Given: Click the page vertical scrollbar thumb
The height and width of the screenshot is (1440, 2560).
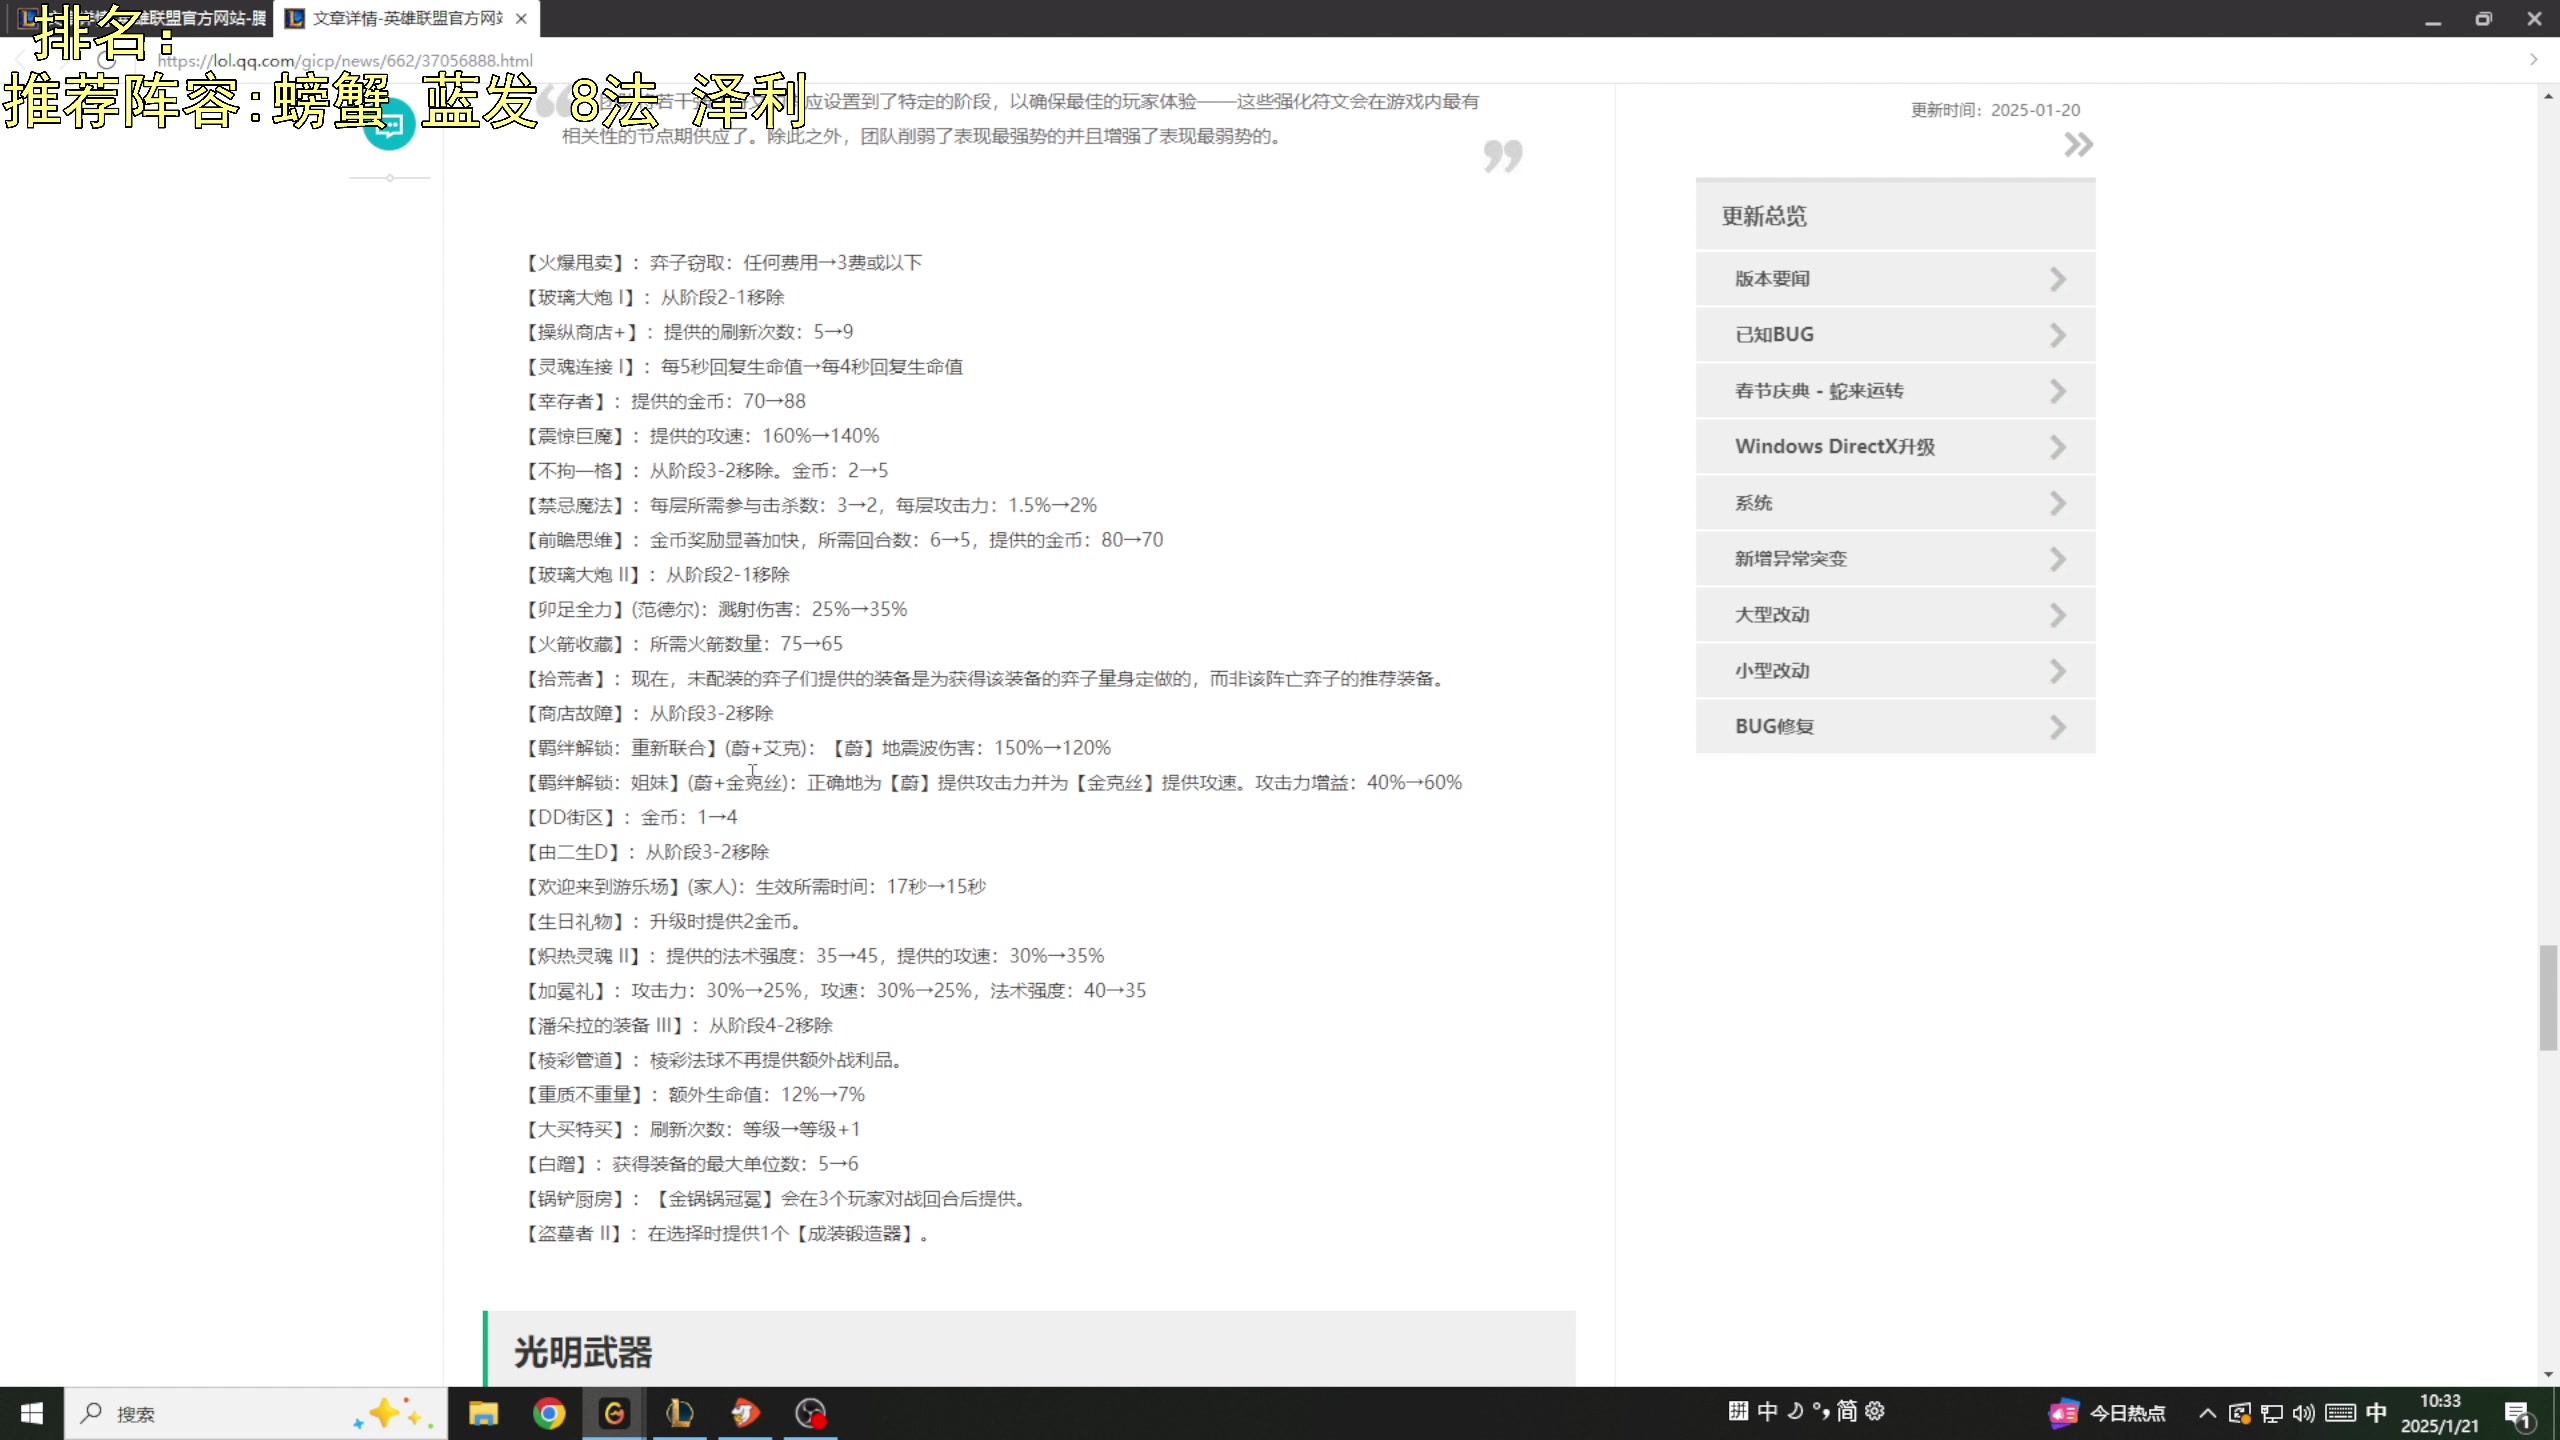Looking at the screenshot, I should 2548,997.
